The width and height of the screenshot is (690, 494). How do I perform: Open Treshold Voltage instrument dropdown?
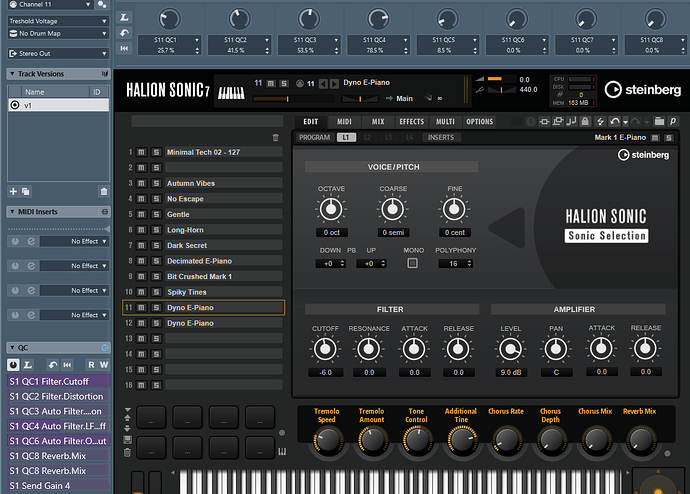click(58, 21)
